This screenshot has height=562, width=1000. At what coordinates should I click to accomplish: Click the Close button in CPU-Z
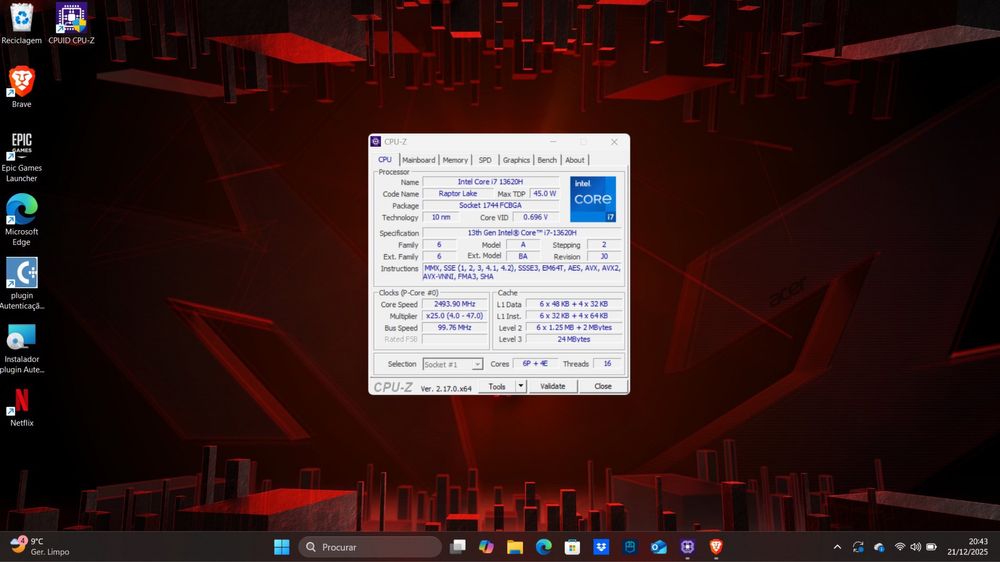point(603,387)
